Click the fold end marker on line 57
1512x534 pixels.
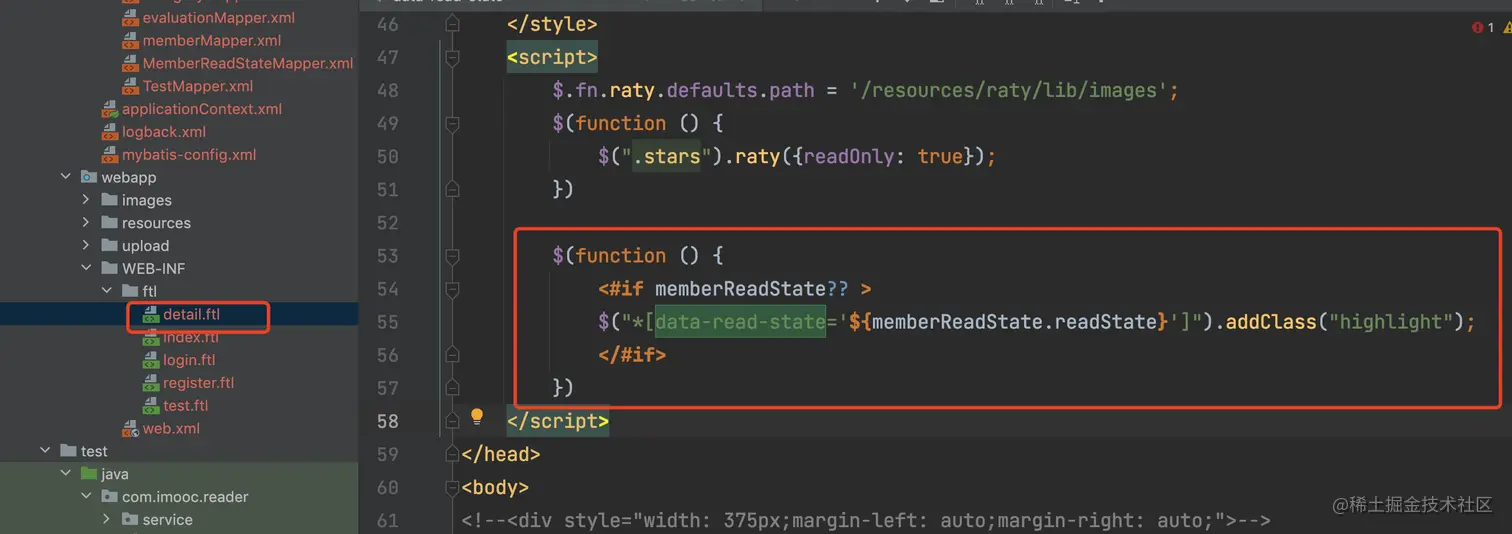(x=452, y=388)
